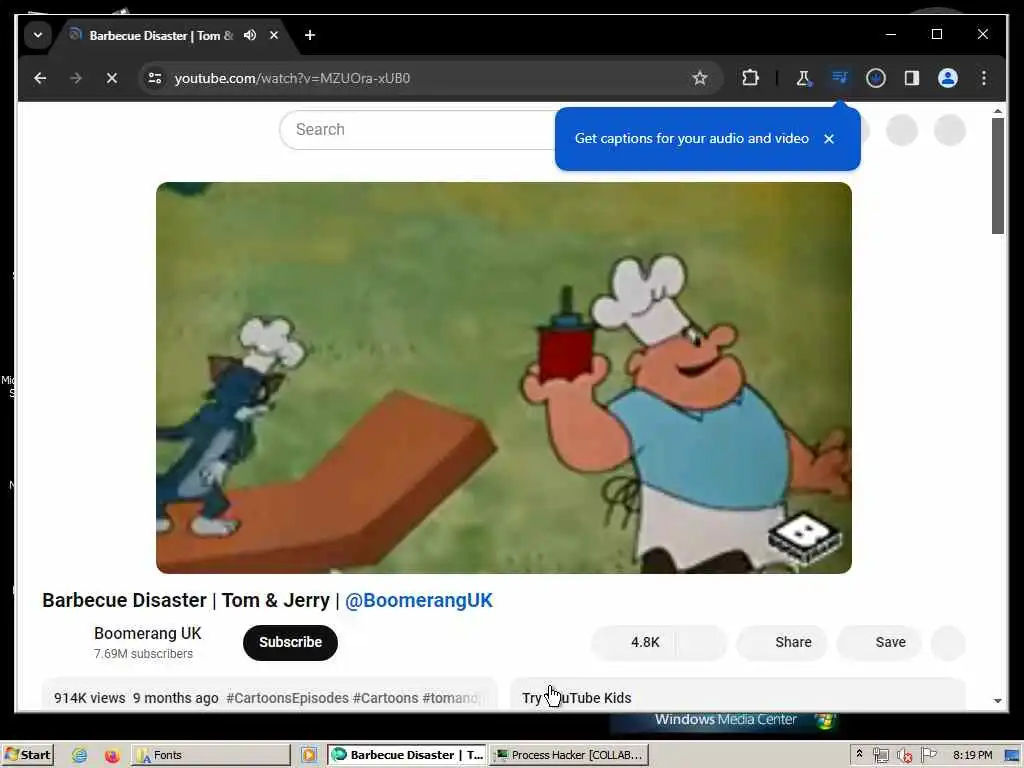Open the @BoomerangUK channel link
1024x768 pixels.
tap(419, 600)
